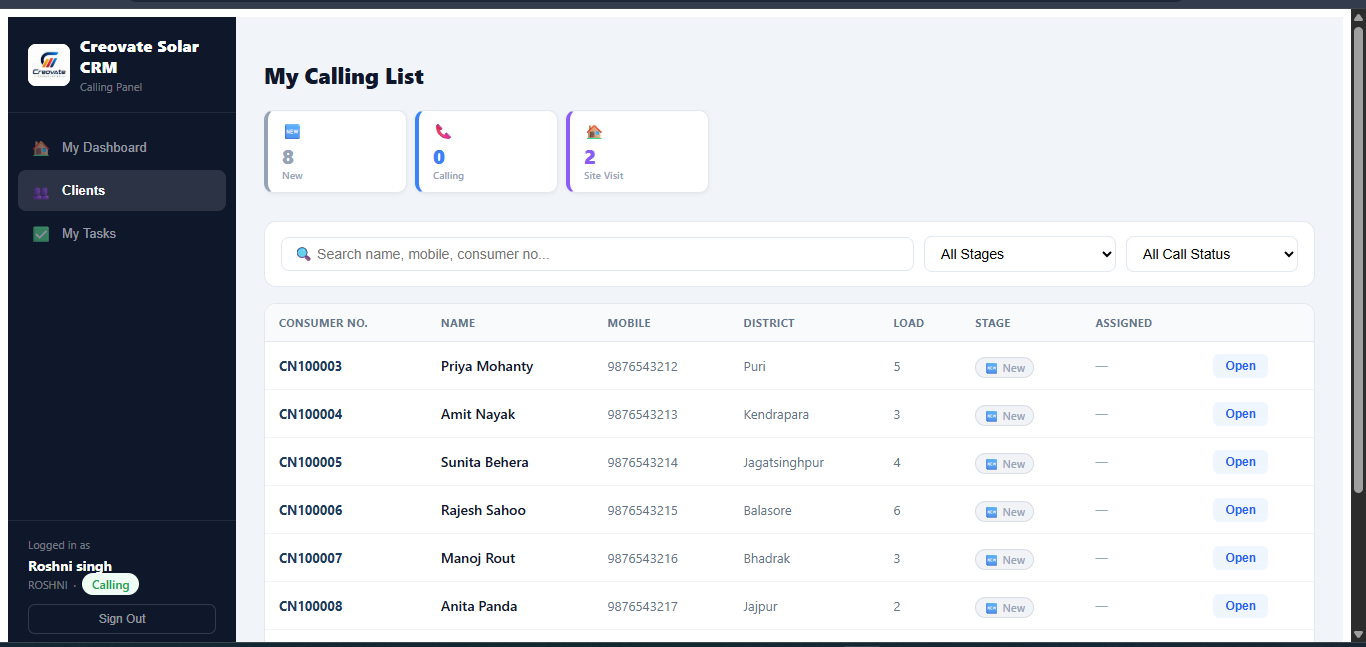1366x647 pixels.
Task: Click the New stage badge for Rajesh Sahoo
Action: point(1004,512)
